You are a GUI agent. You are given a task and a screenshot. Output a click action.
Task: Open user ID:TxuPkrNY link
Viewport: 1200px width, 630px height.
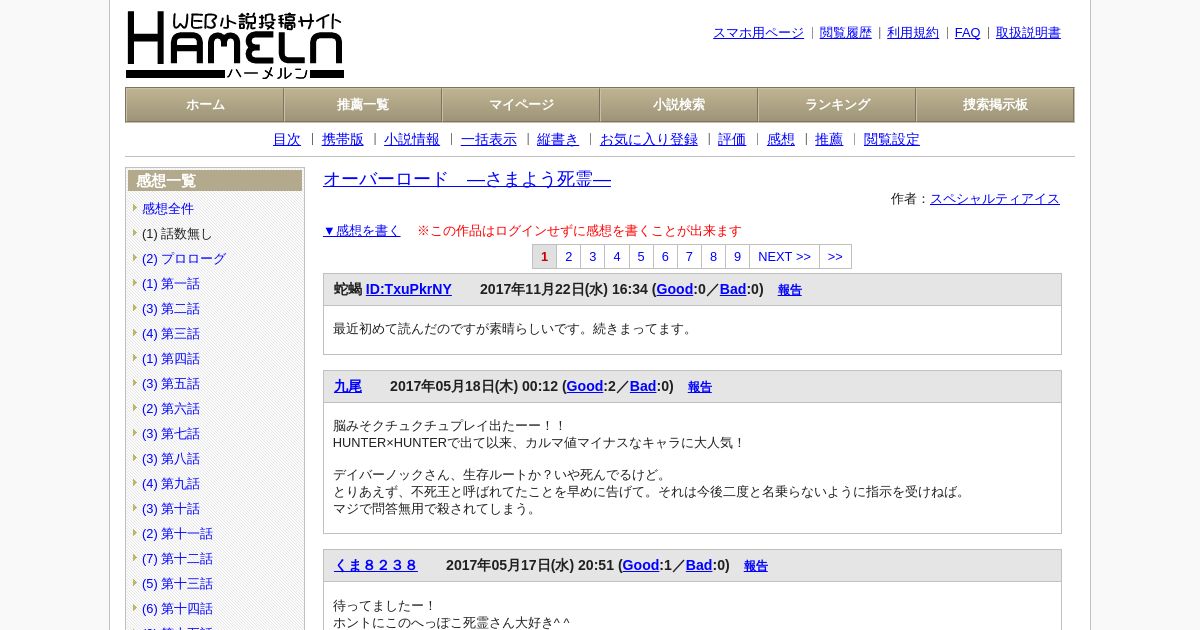pos(409,289)
